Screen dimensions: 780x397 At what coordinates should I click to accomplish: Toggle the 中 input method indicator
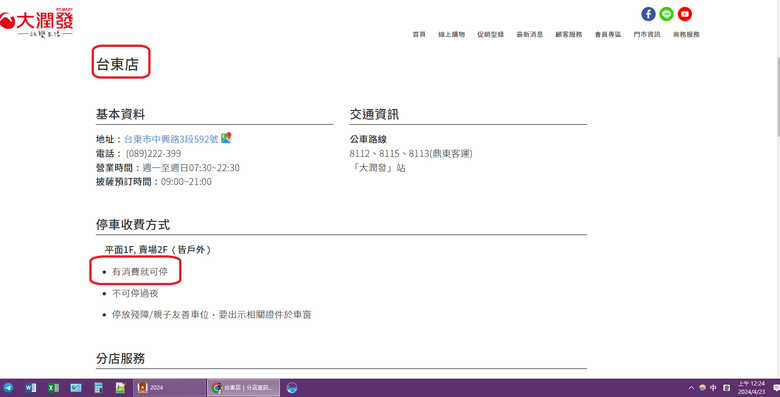(x=713, y=388)
